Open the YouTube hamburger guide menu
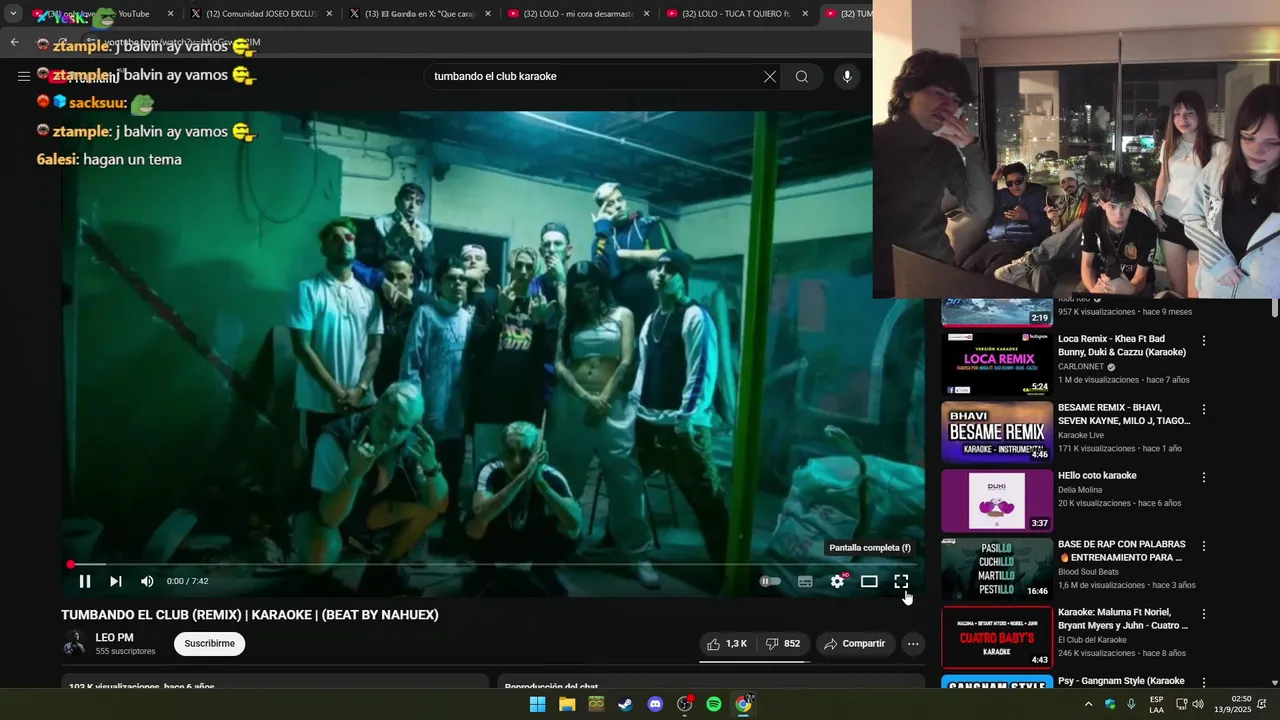 coord(24,76)
